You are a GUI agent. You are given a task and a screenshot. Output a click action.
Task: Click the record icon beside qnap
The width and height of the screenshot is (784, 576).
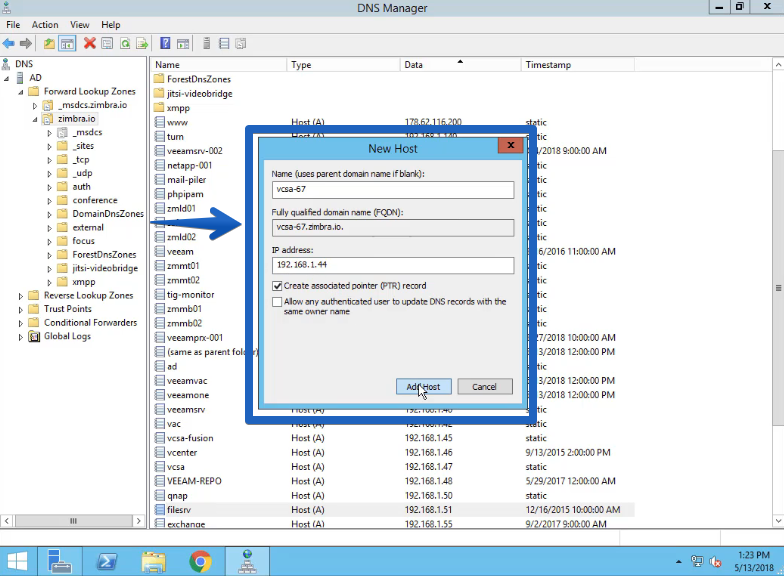160,496
